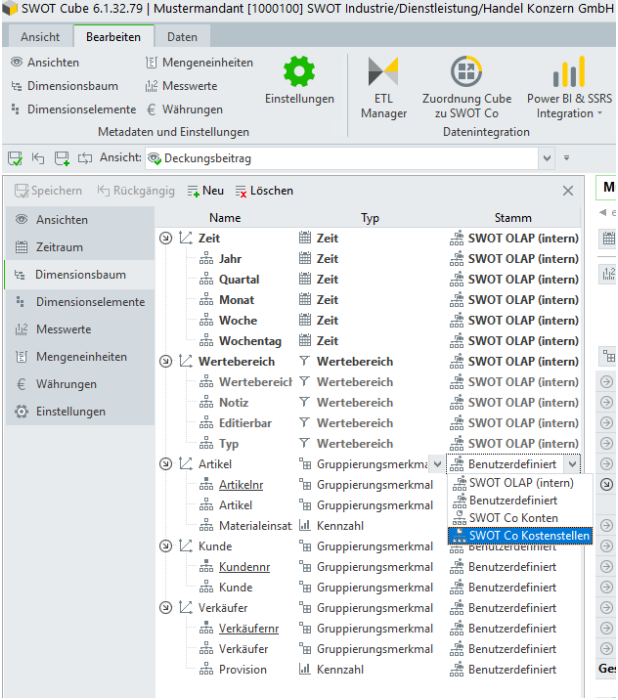This screenshot has height=700, width=618.
Task: Open Power BI & SSRS Integration
Action: (x=568, y=87)
